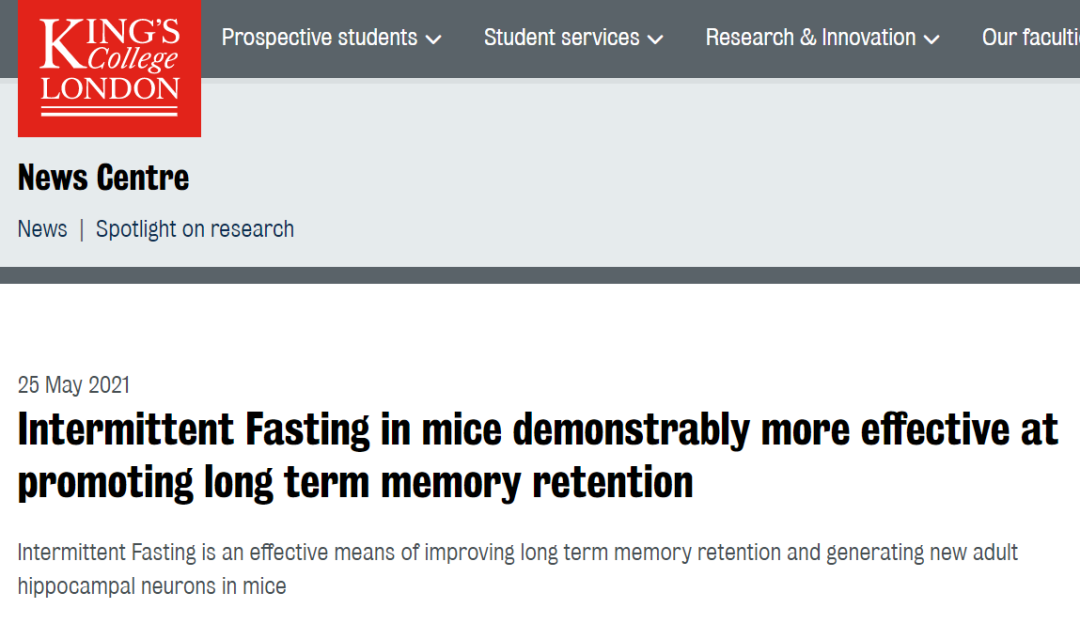Click the separator between News and Spotlight
The image size is (1080, 624).
(x=81, y=229)
